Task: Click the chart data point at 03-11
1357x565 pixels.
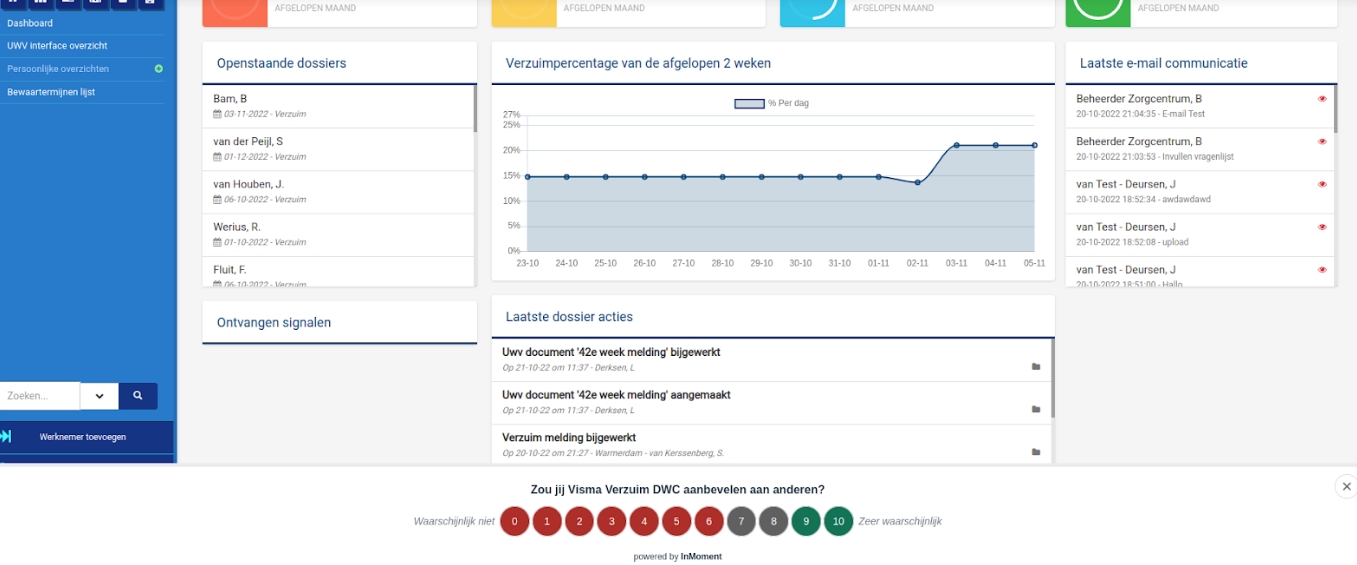Action: (x=956, y=145)
